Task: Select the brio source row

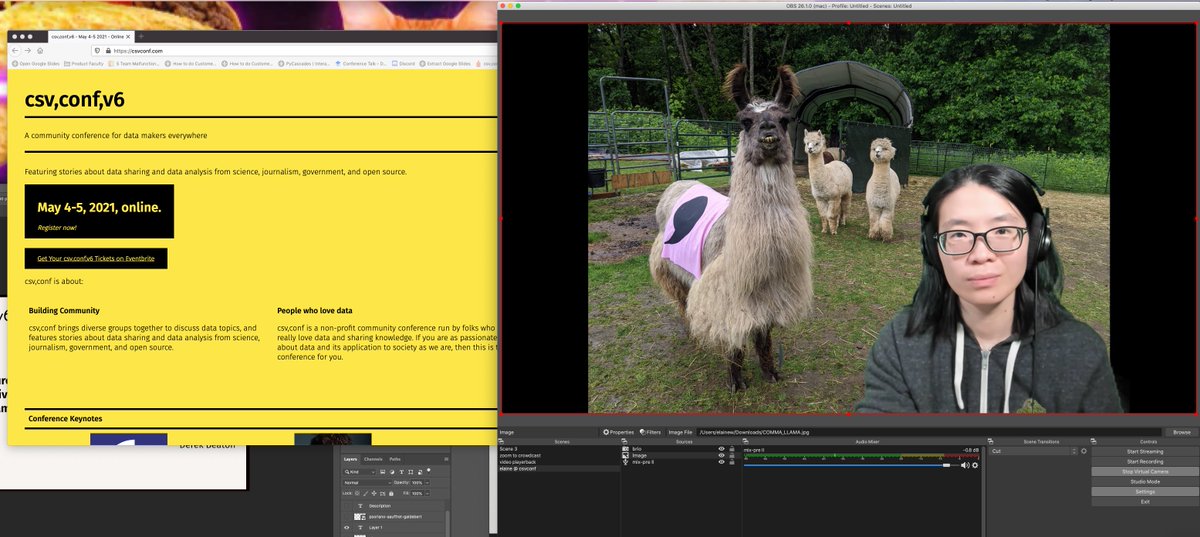Action: tap(680, 449)
